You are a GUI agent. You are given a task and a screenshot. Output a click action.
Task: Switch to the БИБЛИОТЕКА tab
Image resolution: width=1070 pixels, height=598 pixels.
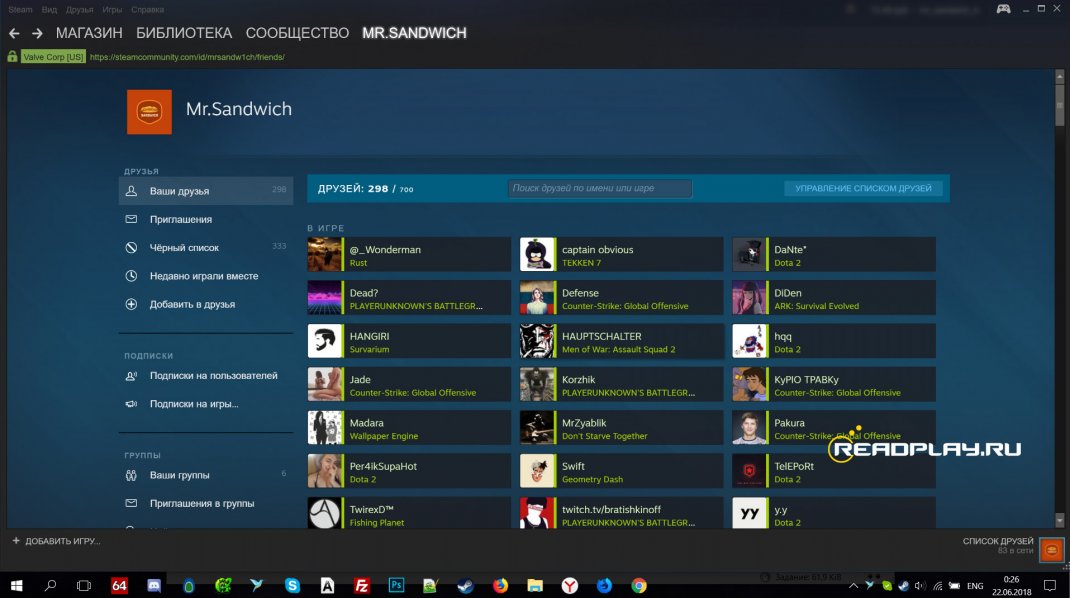coord(184,33)
